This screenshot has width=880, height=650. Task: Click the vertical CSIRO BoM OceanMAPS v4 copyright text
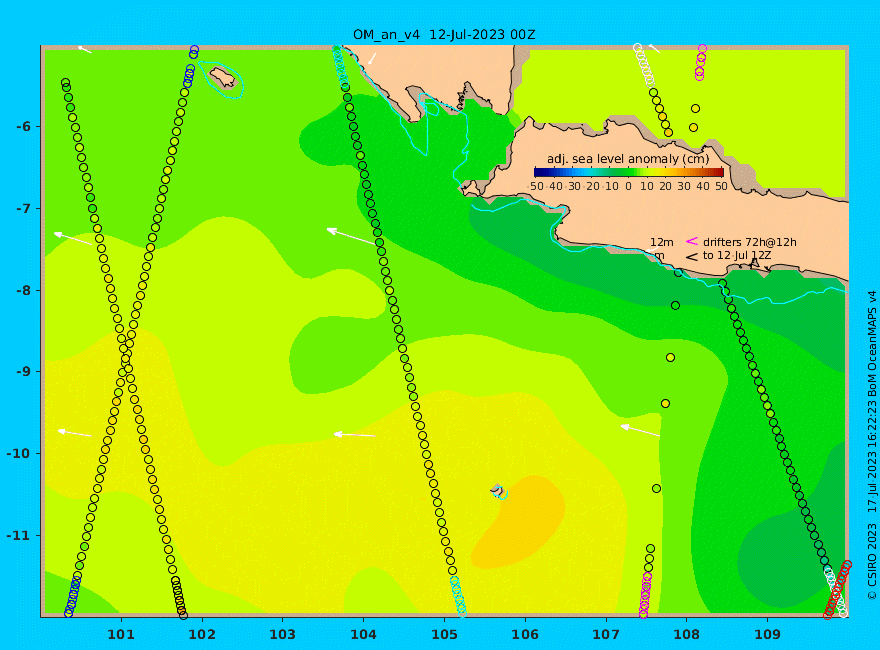pos(872,445)
